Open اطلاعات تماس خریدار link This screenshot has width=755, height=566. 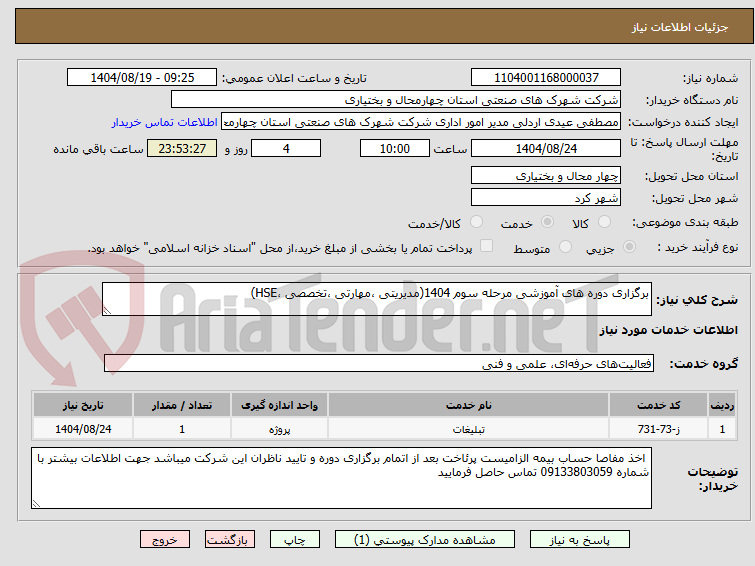point(165,122)
